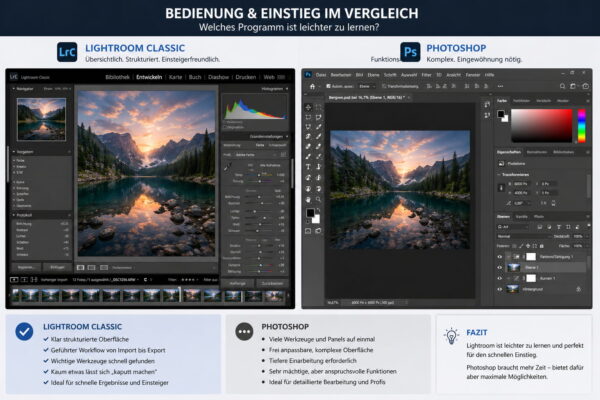Image resolution: width=600 pixels, height=400 pixels.
Task: Click the Vorherige button in Lightroom right panel
Action: [x=238, y=284]
